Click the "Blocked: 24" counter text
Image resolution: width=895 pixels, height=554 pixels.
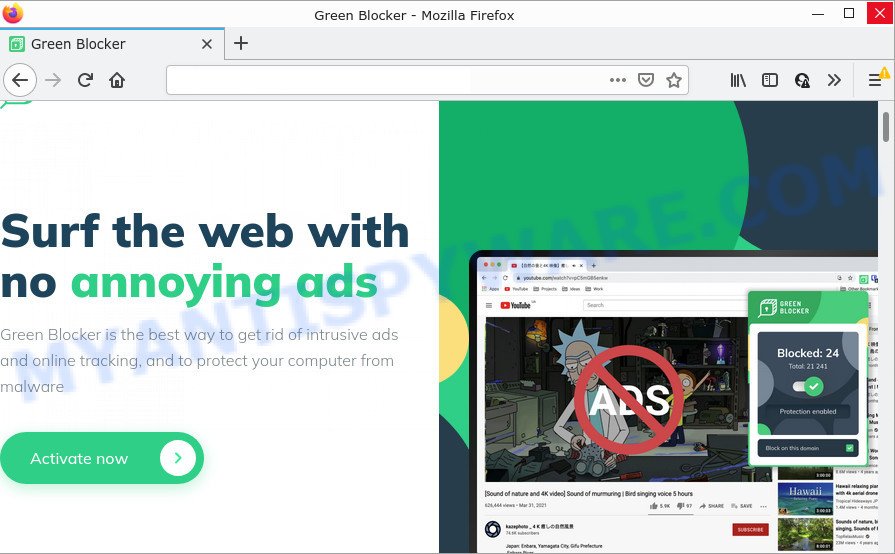point(808,353)
